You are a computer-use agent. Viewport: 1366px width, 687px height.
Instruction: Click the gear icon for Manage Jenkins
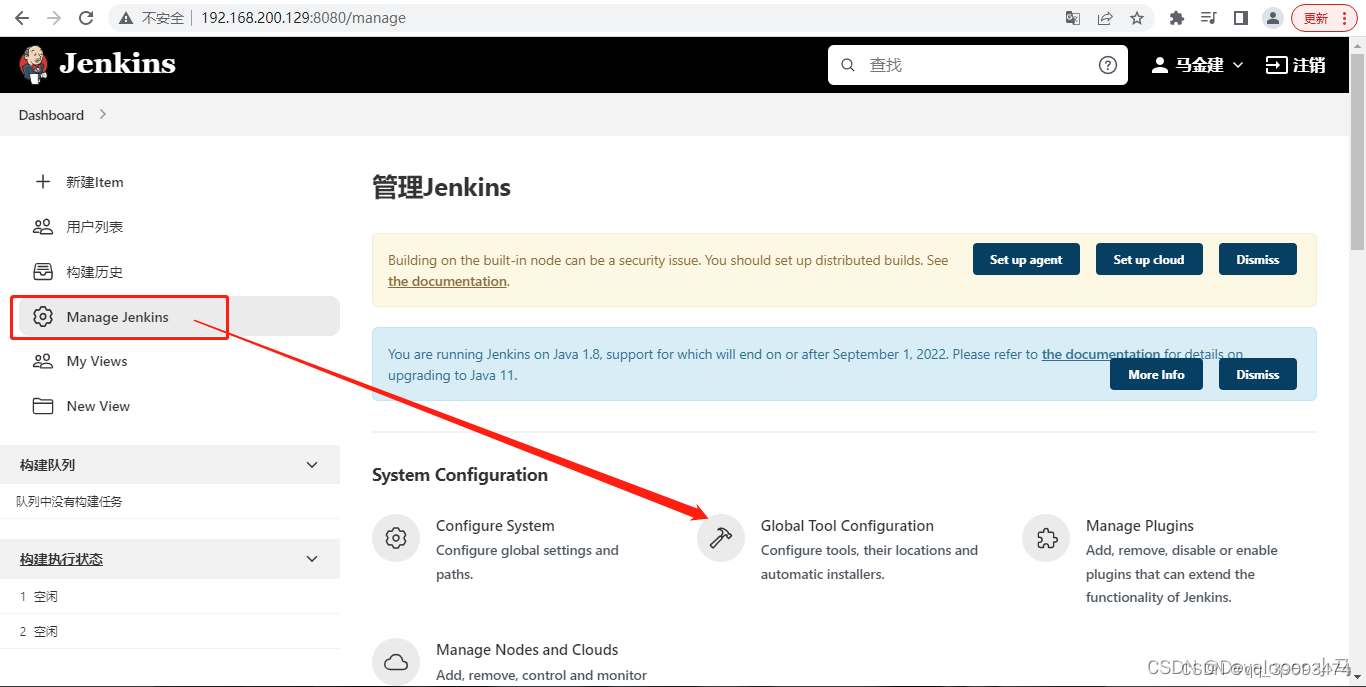[x=42, y=317]
